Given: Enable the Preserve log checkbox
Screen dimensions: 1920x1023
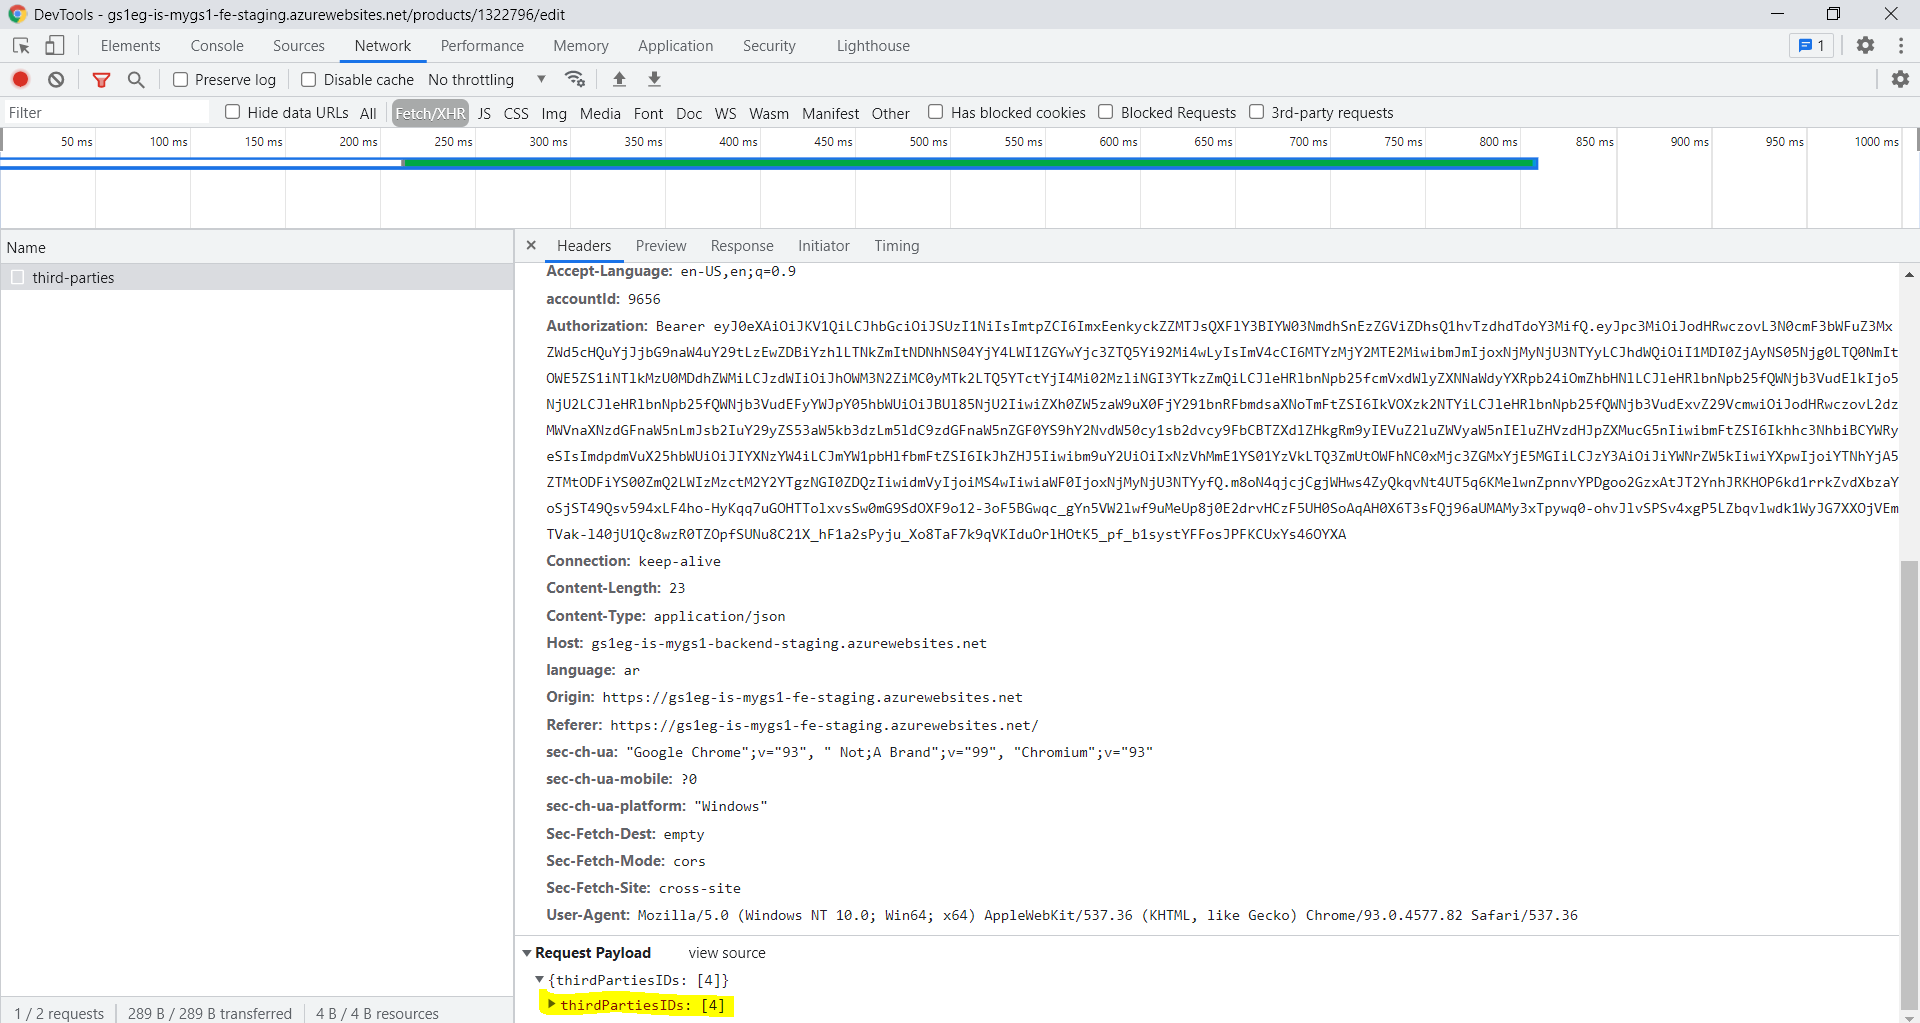Looking at the screenshot, I should (181, 79).
